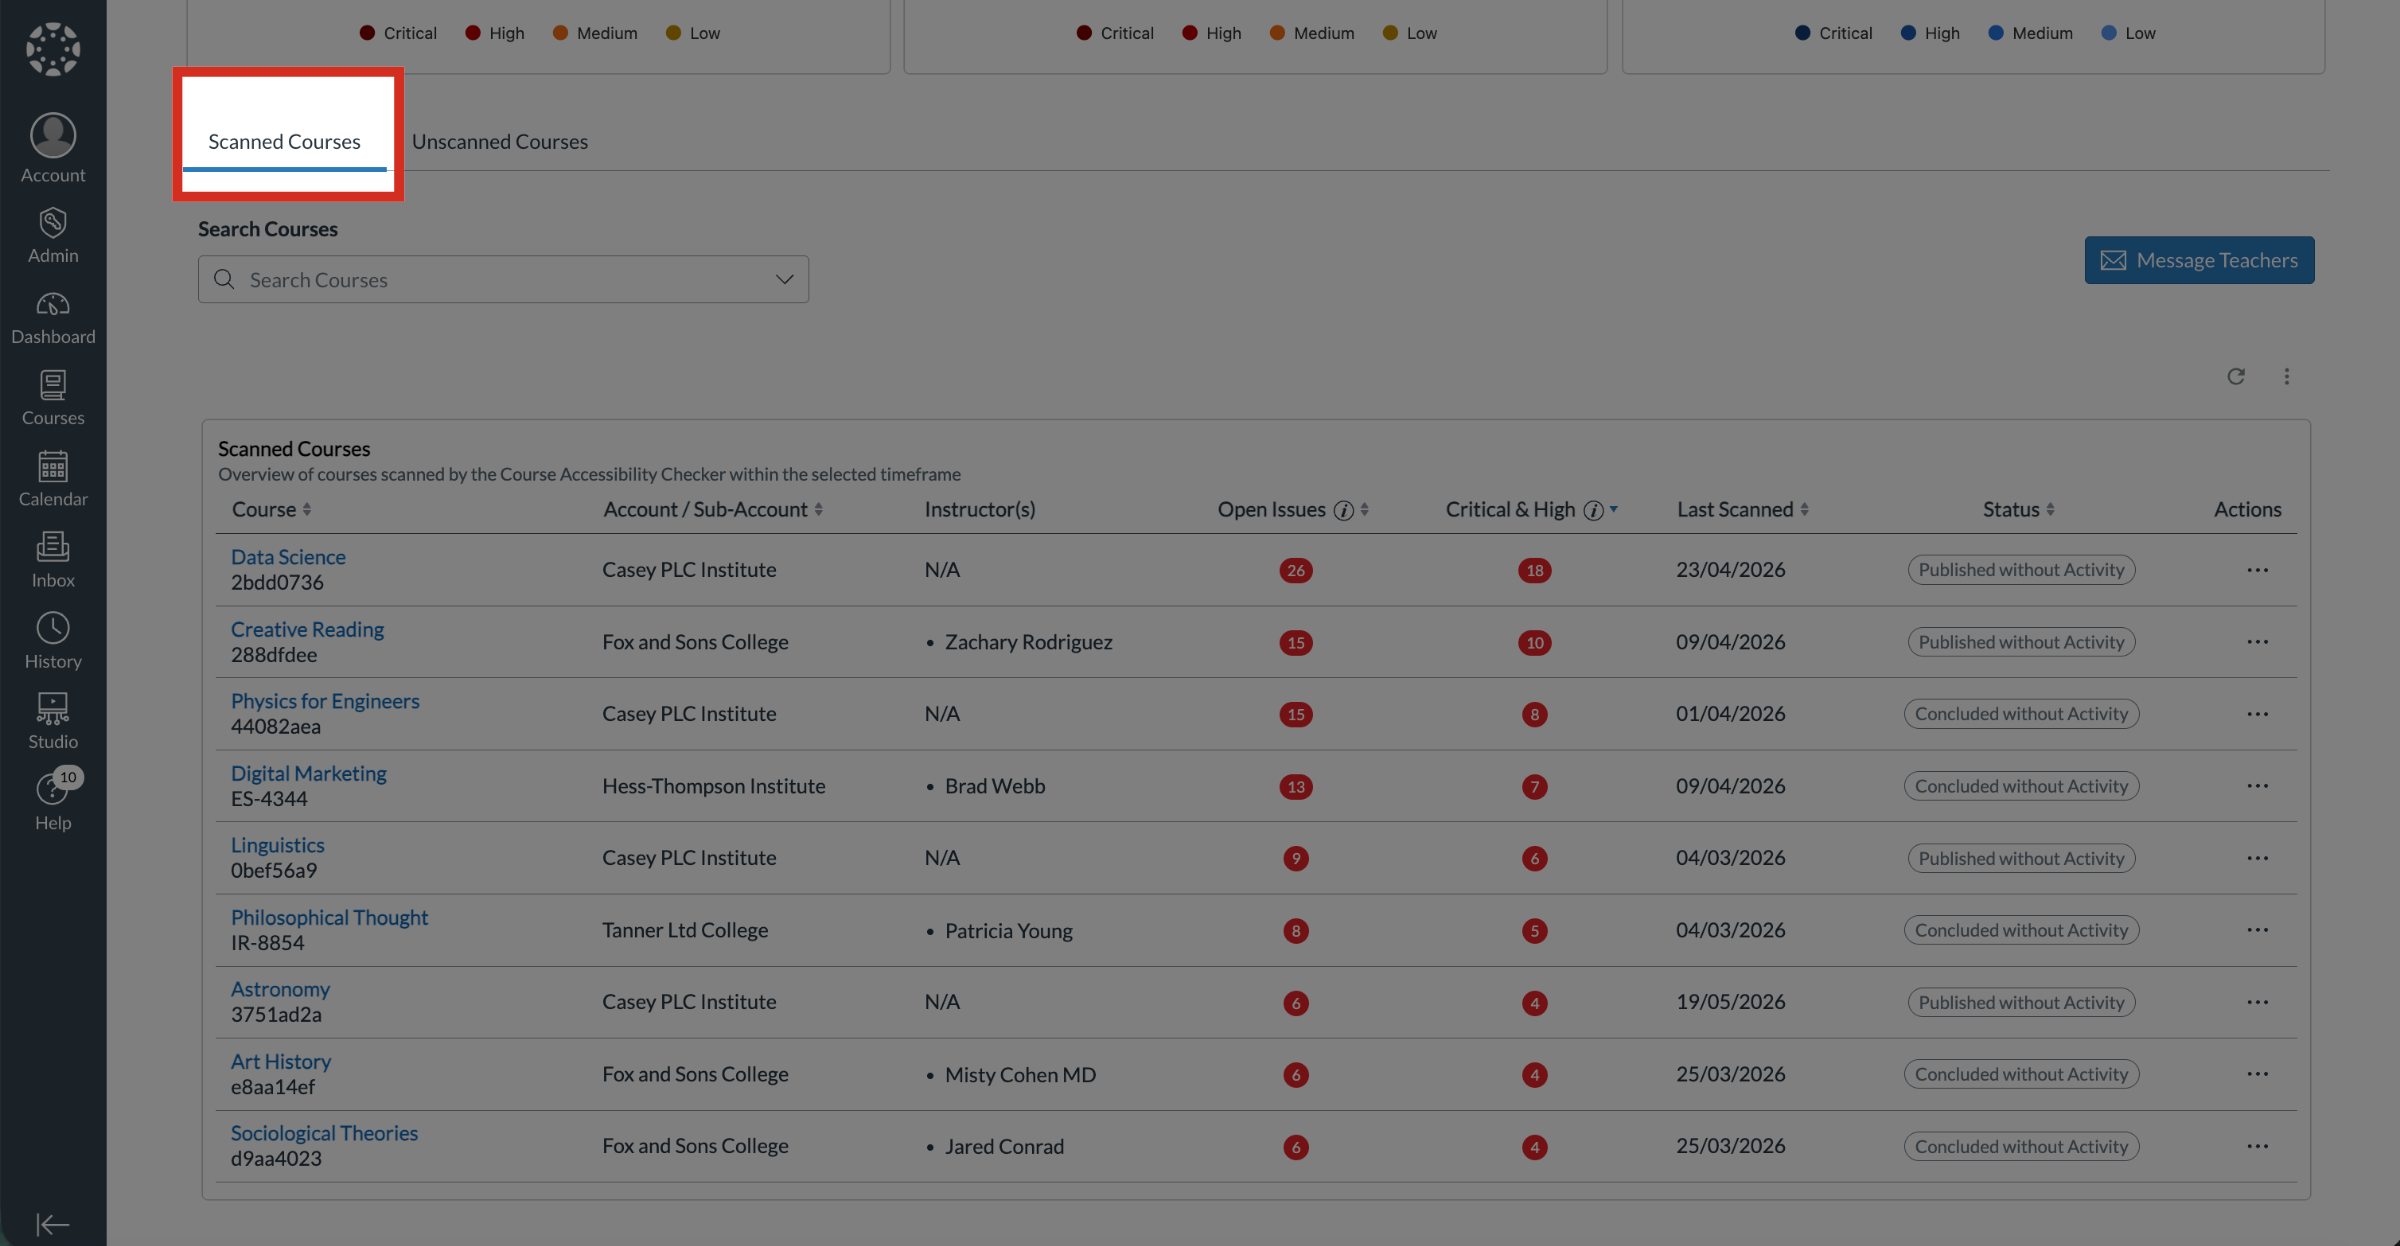Open the Digital Marketing course link
Viewport: 2400px width, 1246px height.
(x=308, y=773)
